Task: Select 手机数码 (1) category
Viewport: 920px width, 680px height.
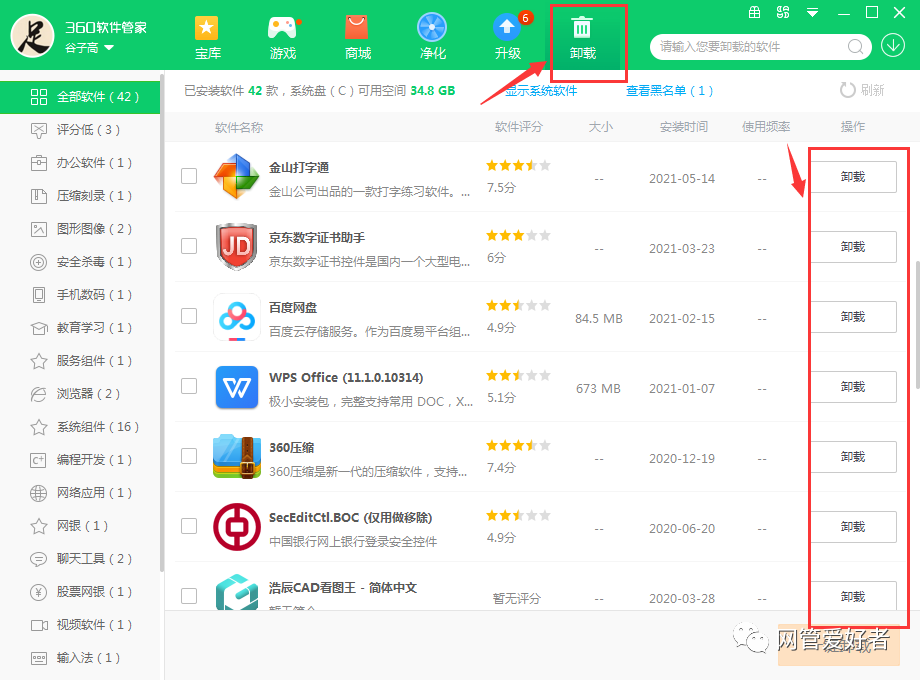Action: pos(80,295)
